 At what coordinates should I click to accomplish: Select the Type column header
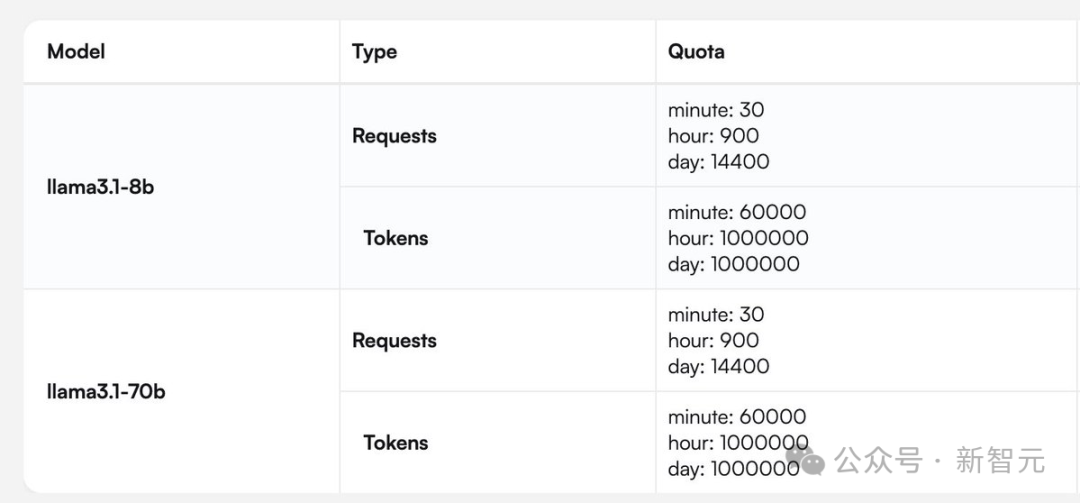click(x=375, y=51)
